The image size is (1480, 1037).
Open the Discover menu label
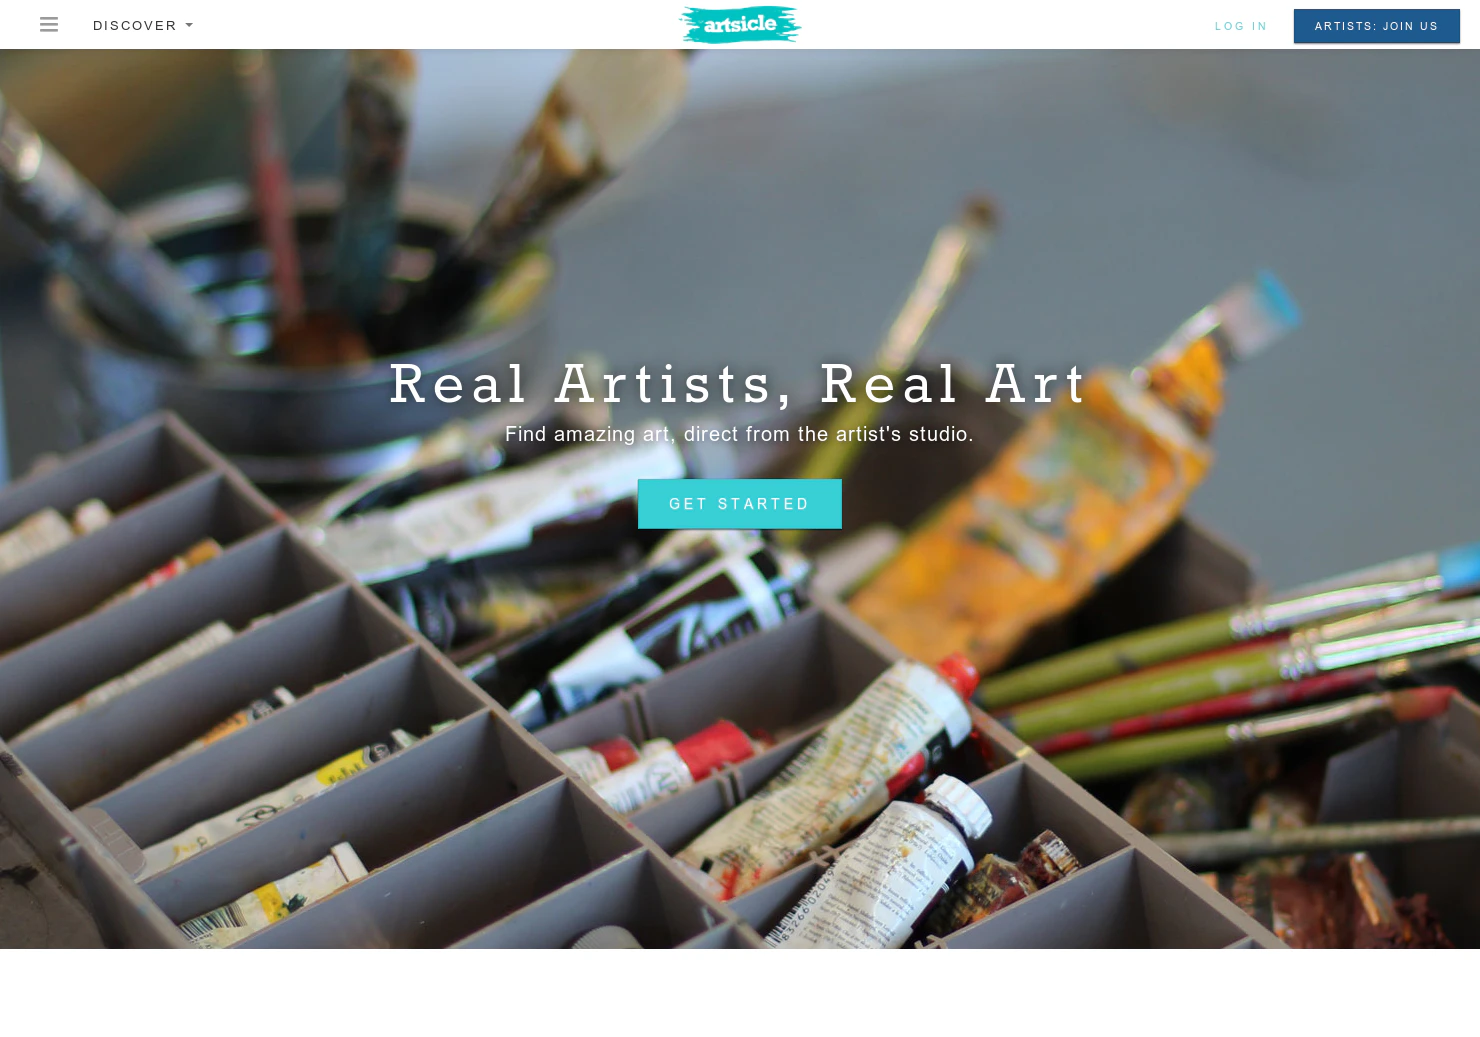[135, 26]
